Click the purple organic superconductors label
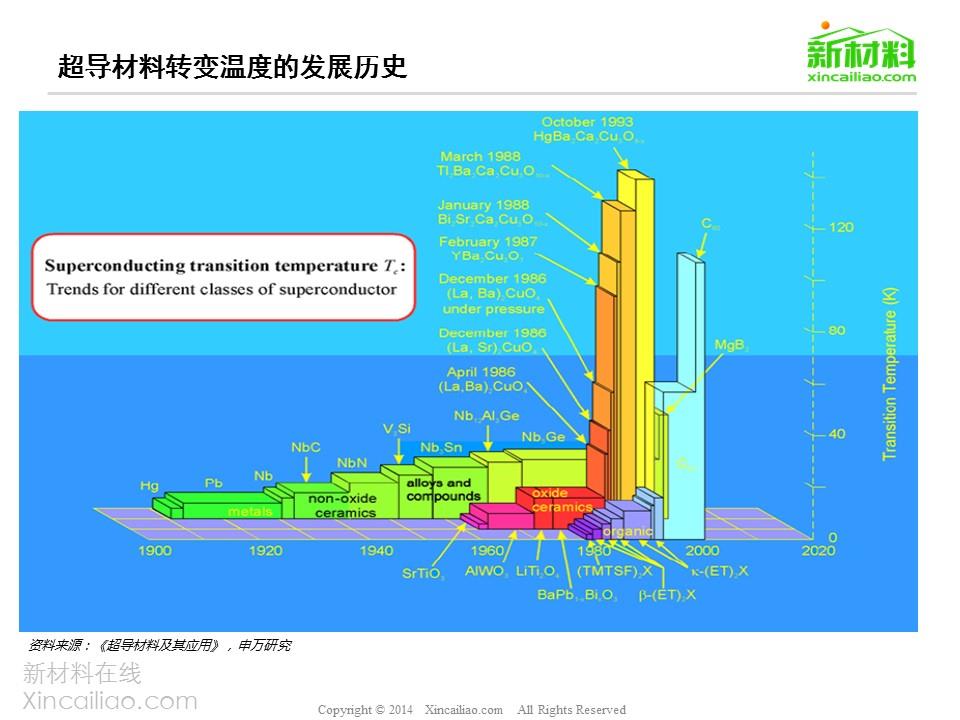960x720 pixels. 629,531
